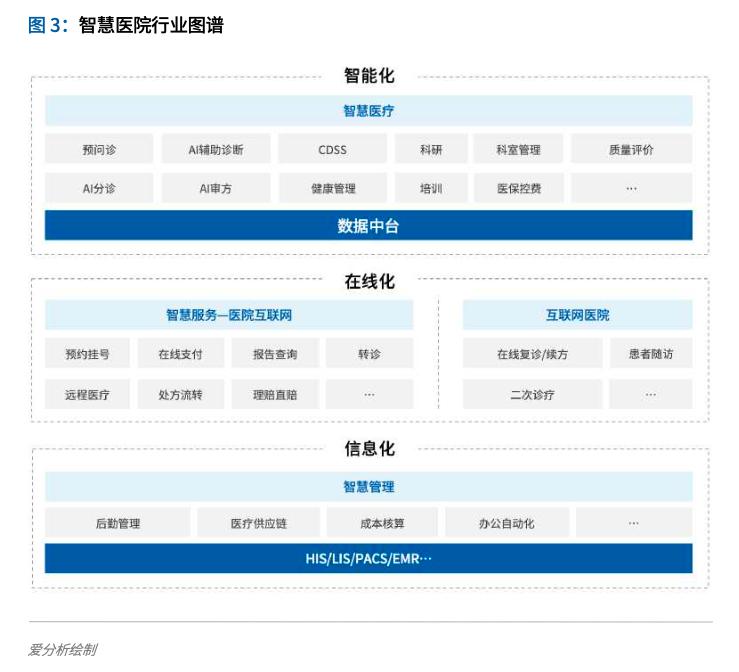Screen dimensions: 739x672
Task: Select the 在线复诊/续方 box
Action: 533,353
